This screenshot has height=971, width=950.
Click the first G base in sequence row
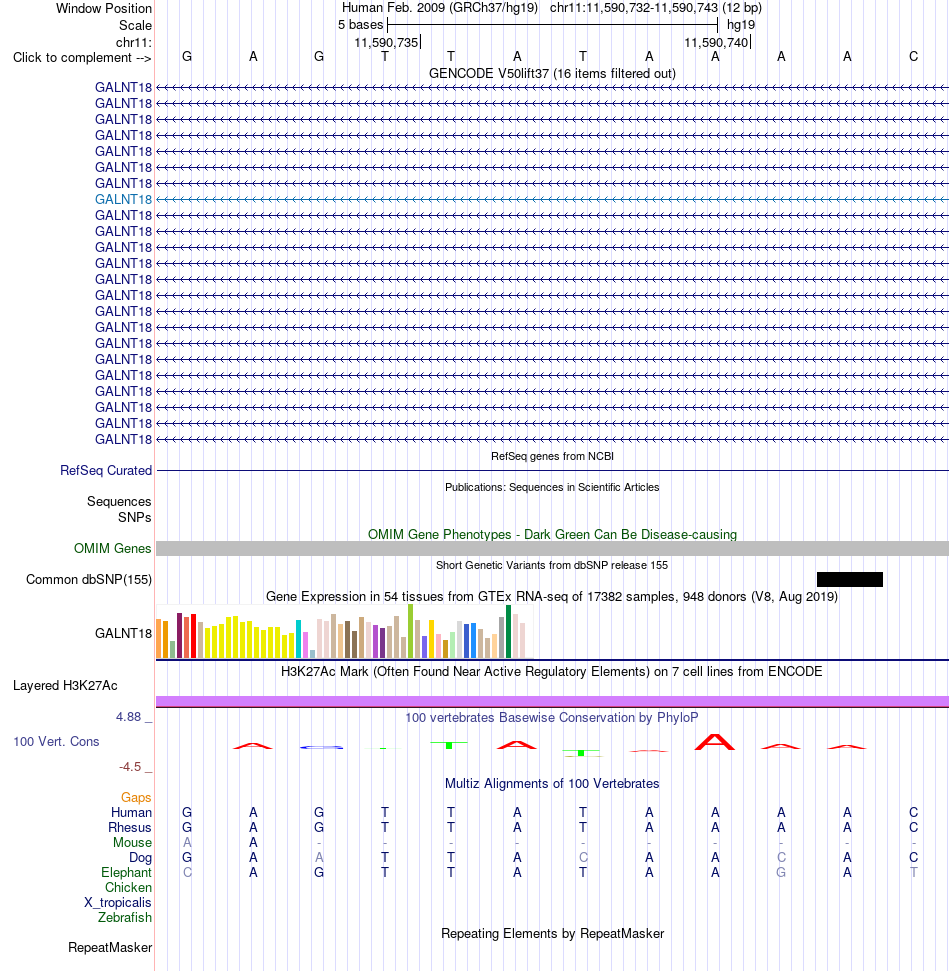click(187, 56)
